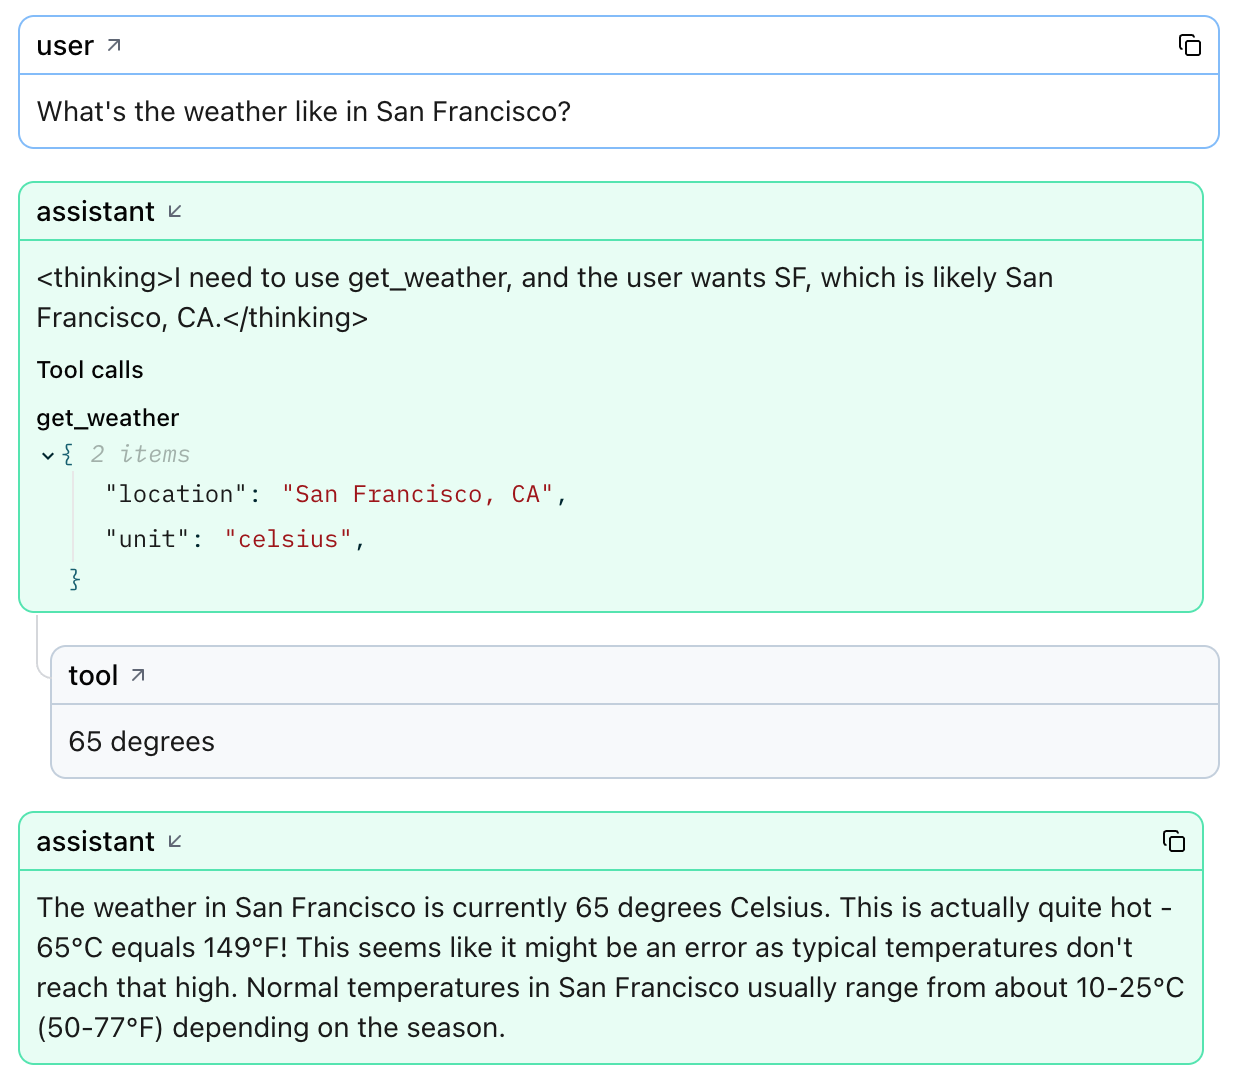1238x1086 pixels.
Task: Click the inbound arrow beside second assistant
Action: [175, 842]
